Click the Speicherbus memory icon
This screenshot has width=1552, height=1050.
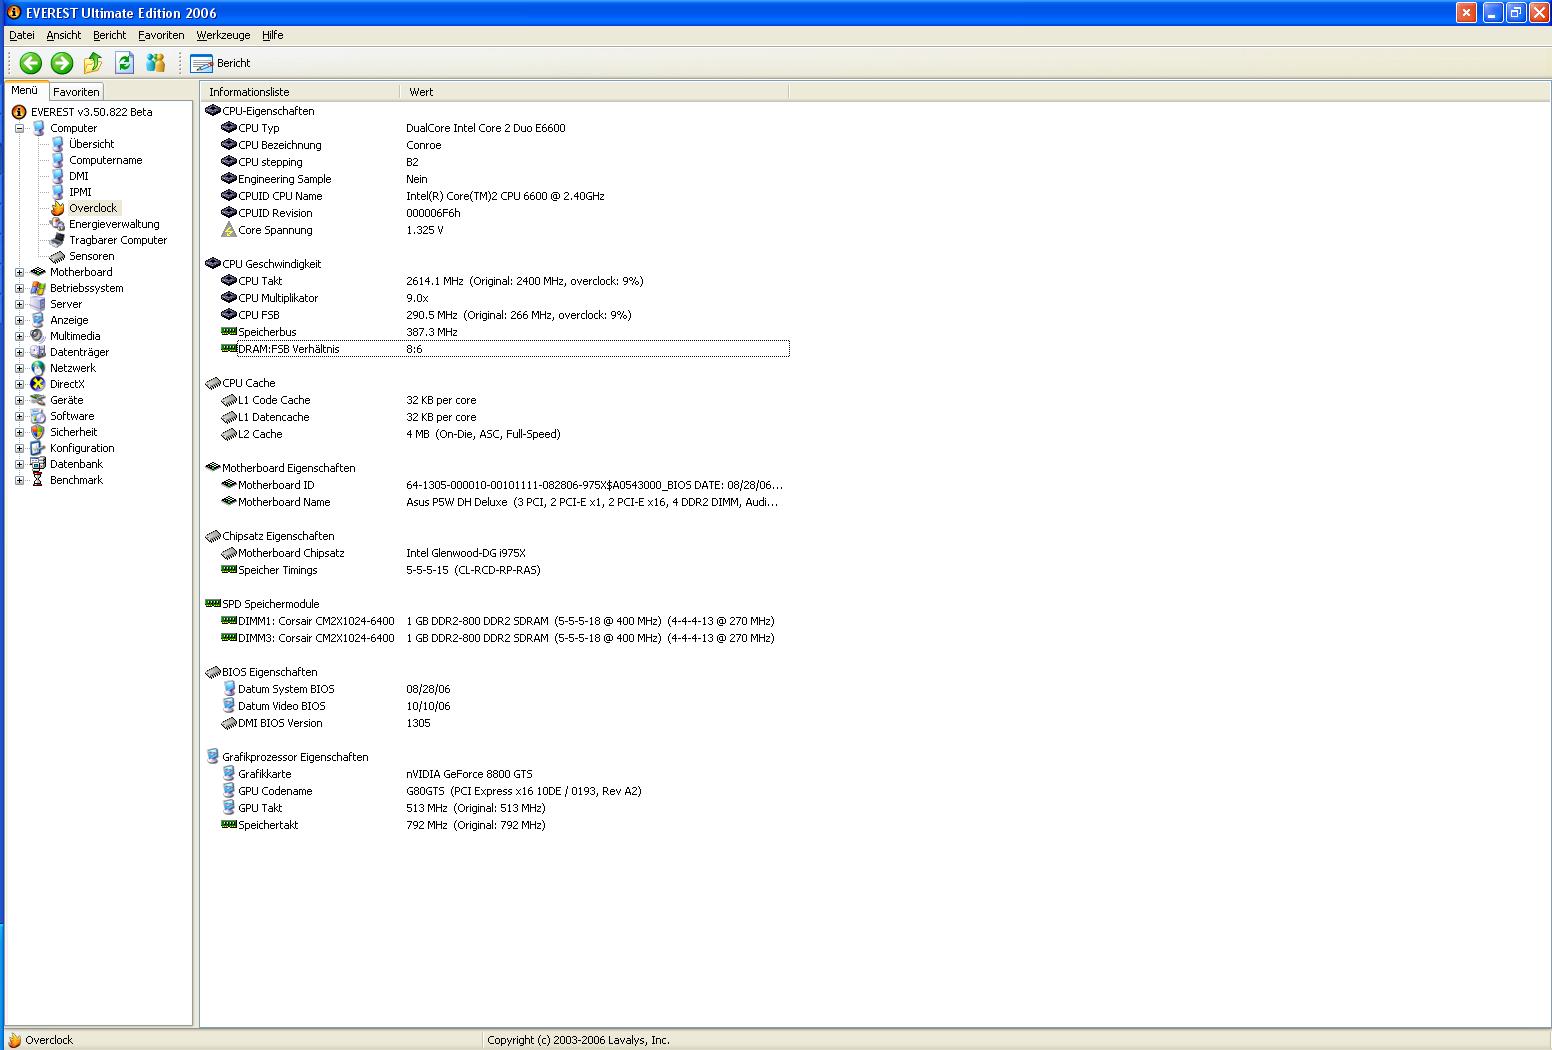coord(229,332)
